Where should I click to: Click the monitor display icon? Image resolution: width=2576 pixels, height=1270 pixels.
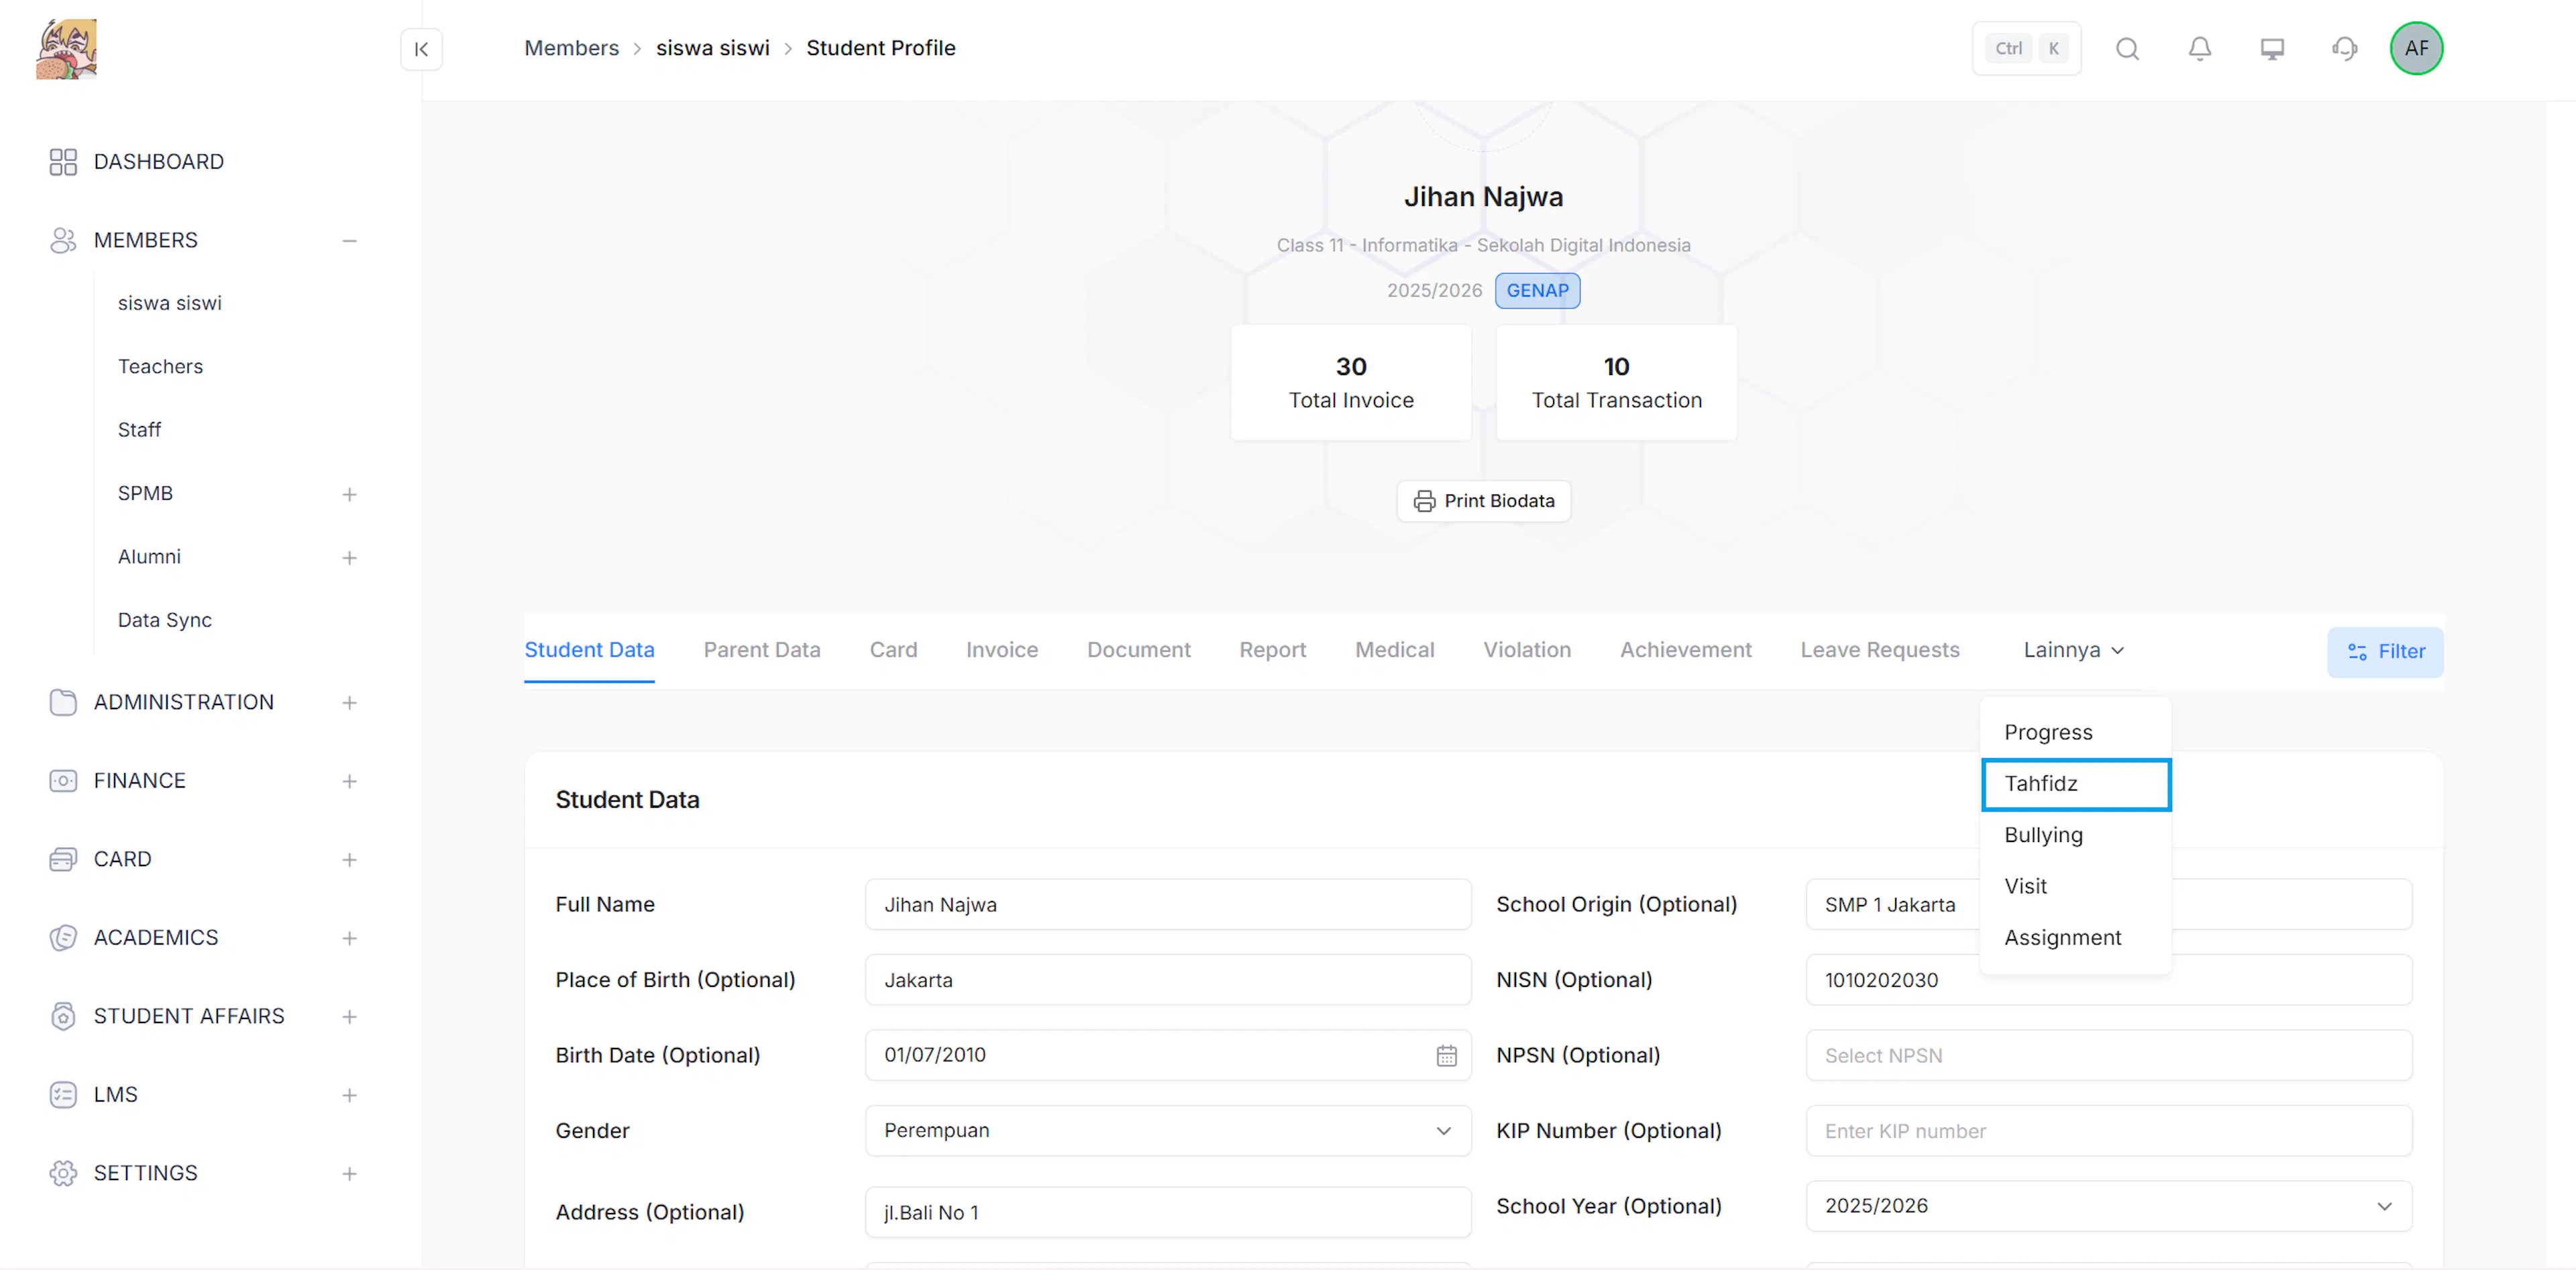[x=2272, y=48]
